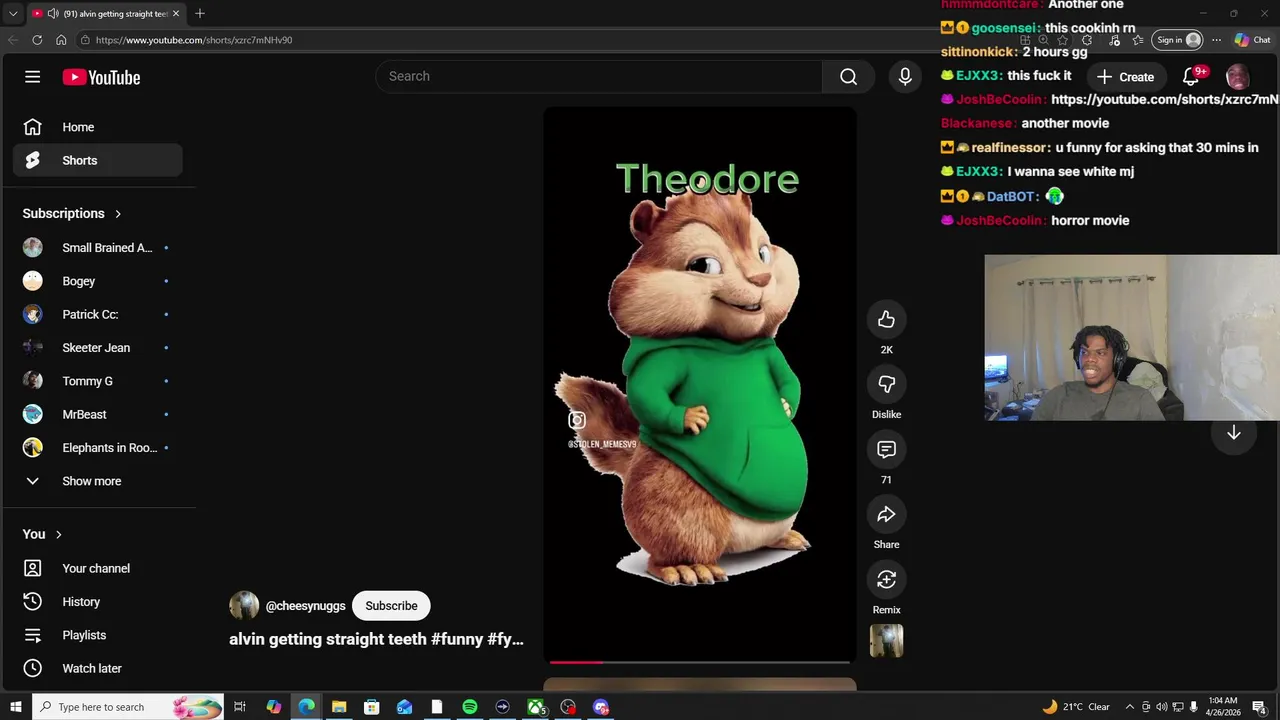Open Playlists in the sidebar

point(98,635)
